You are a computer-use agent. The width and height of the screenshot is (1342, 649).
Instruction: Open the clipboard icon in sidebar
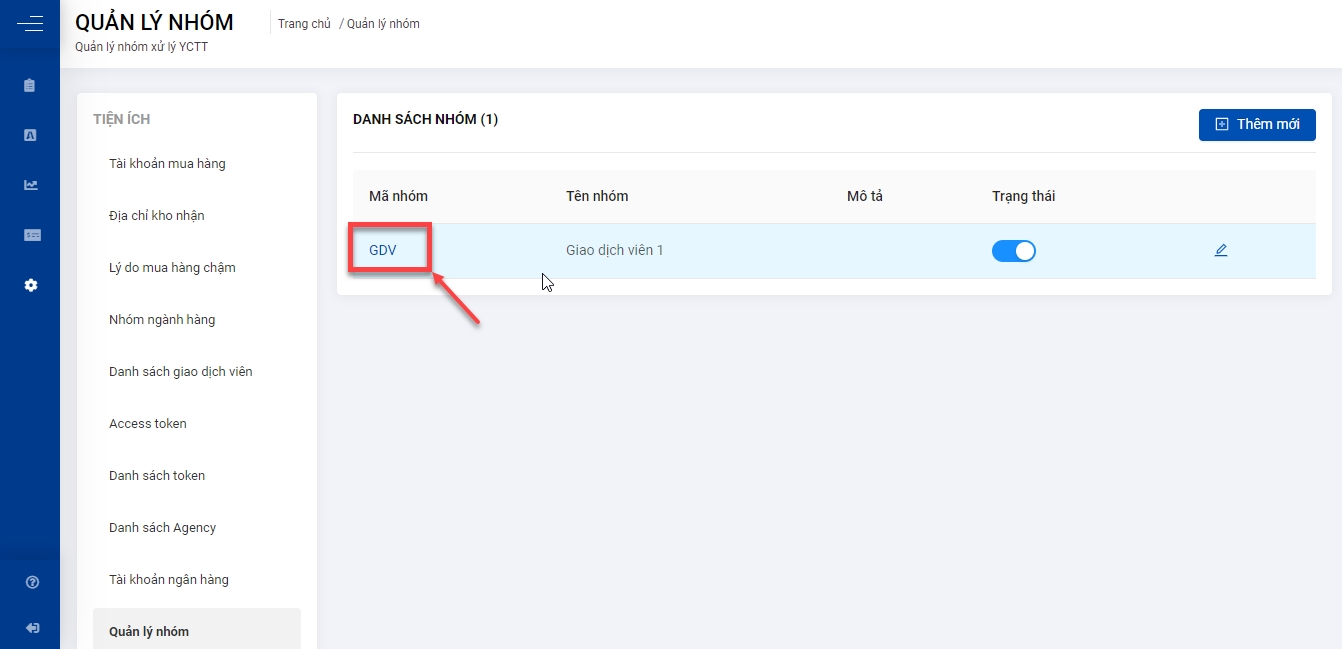pos(30,86)
